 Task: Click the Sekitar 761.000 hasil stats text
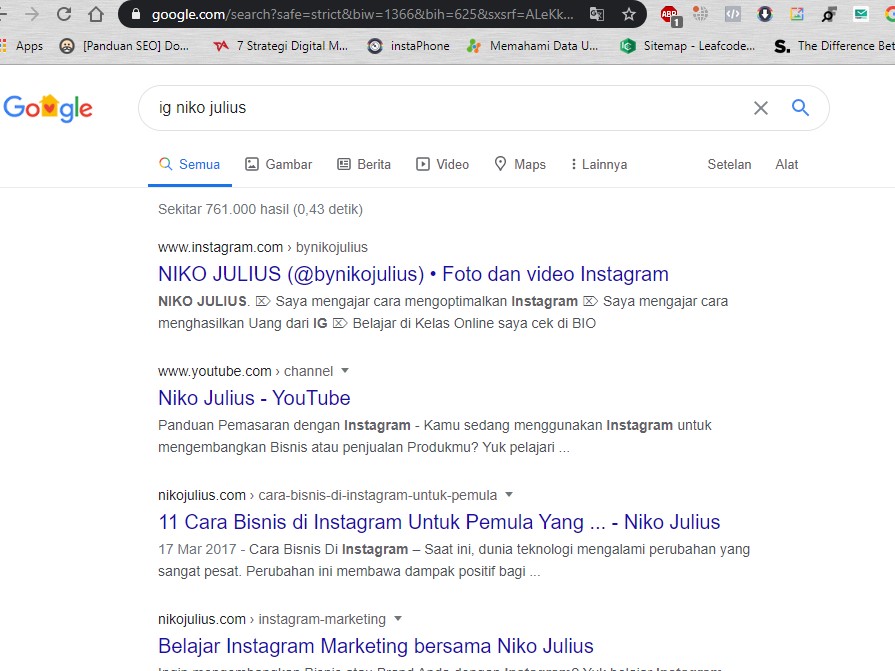click(260, 209)
